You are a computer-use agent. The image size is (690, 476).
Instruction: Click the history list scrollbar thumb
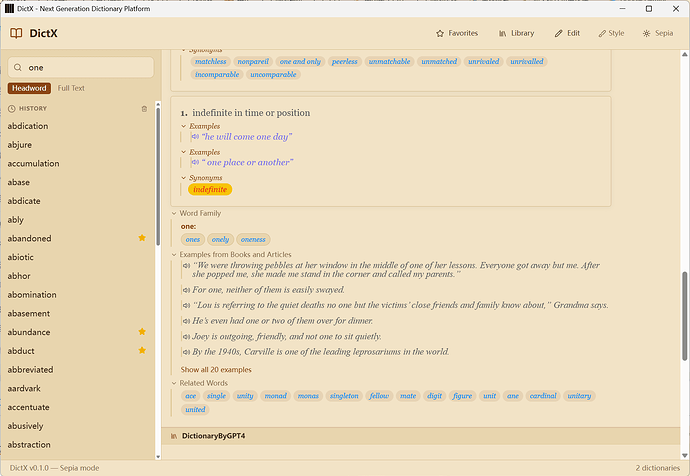click(x=158, y=175)
